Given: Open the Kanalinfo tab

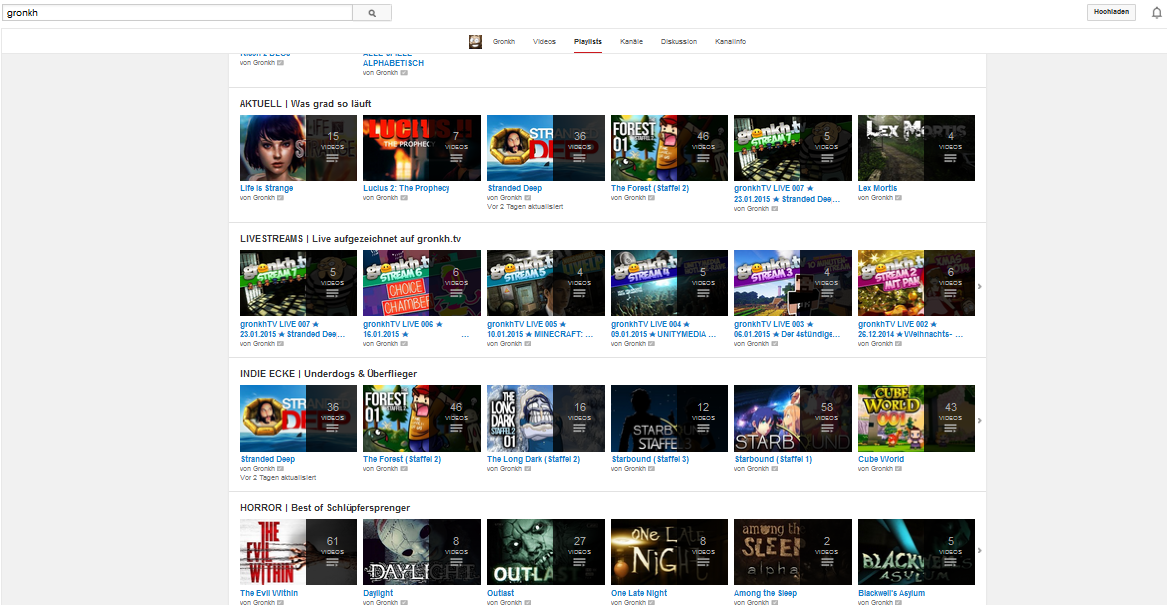Looking at the screenshot, I should tap(730, 41).
